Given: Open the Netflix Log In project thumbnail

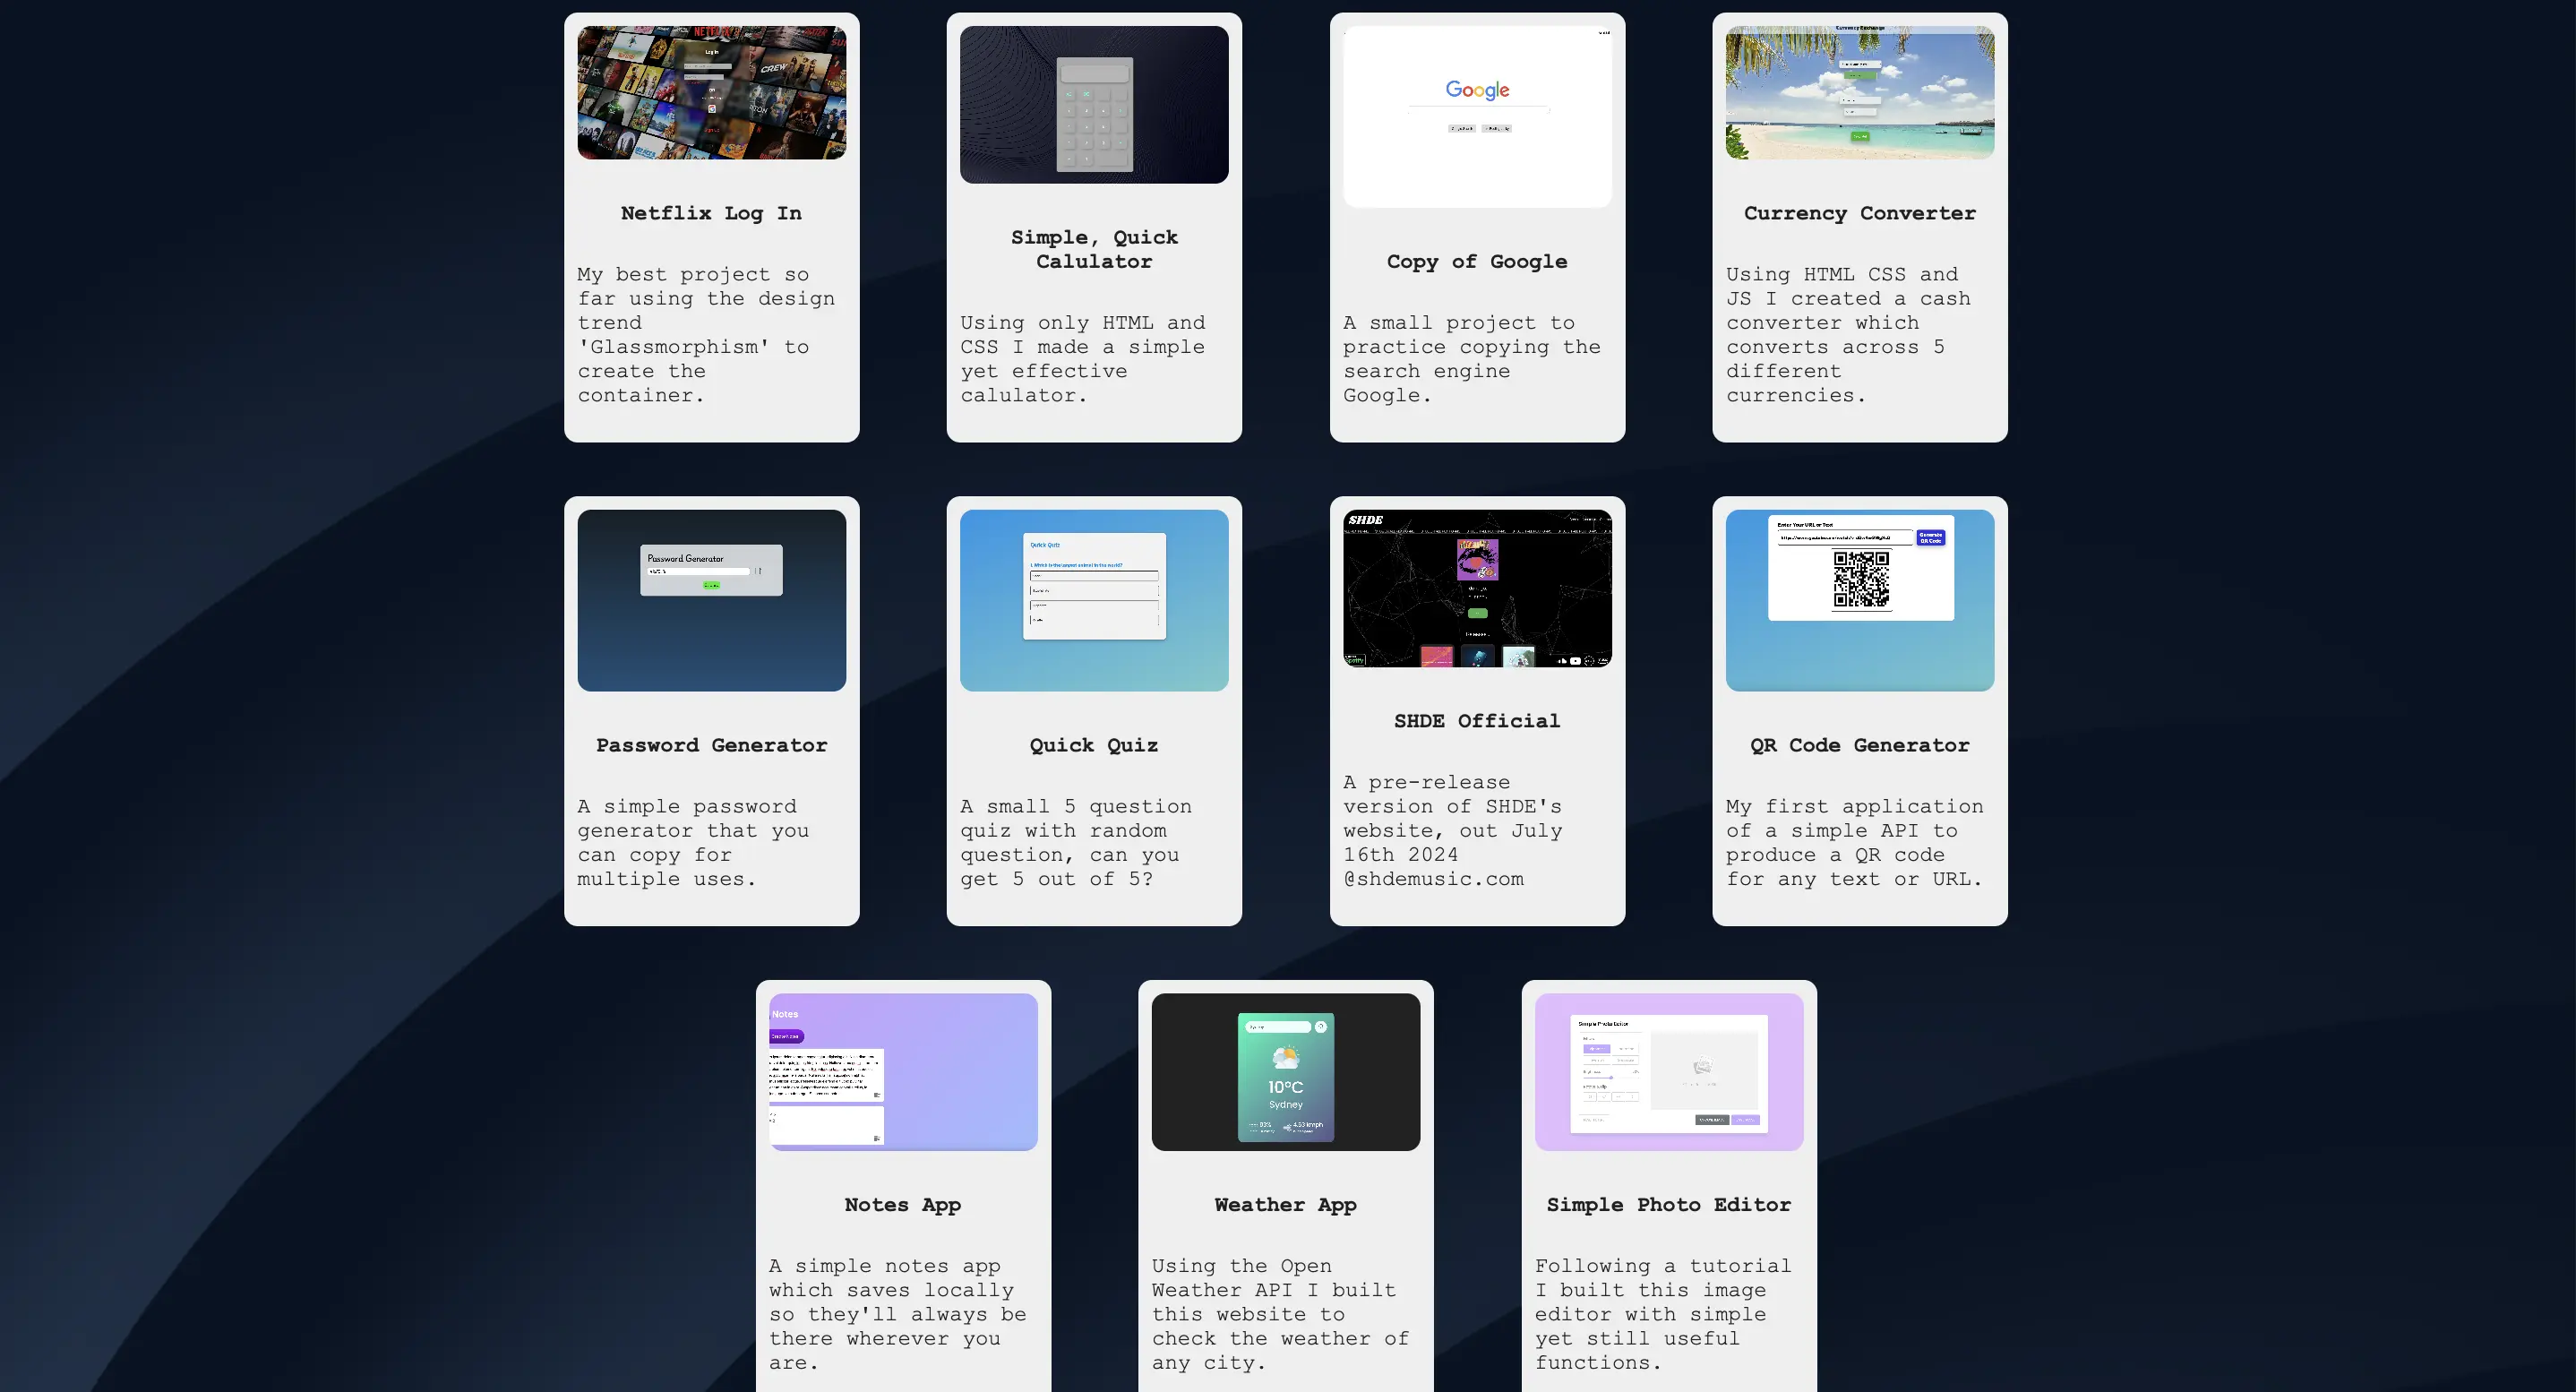Looking at the screenshot, I should click(x=711, y=92).
